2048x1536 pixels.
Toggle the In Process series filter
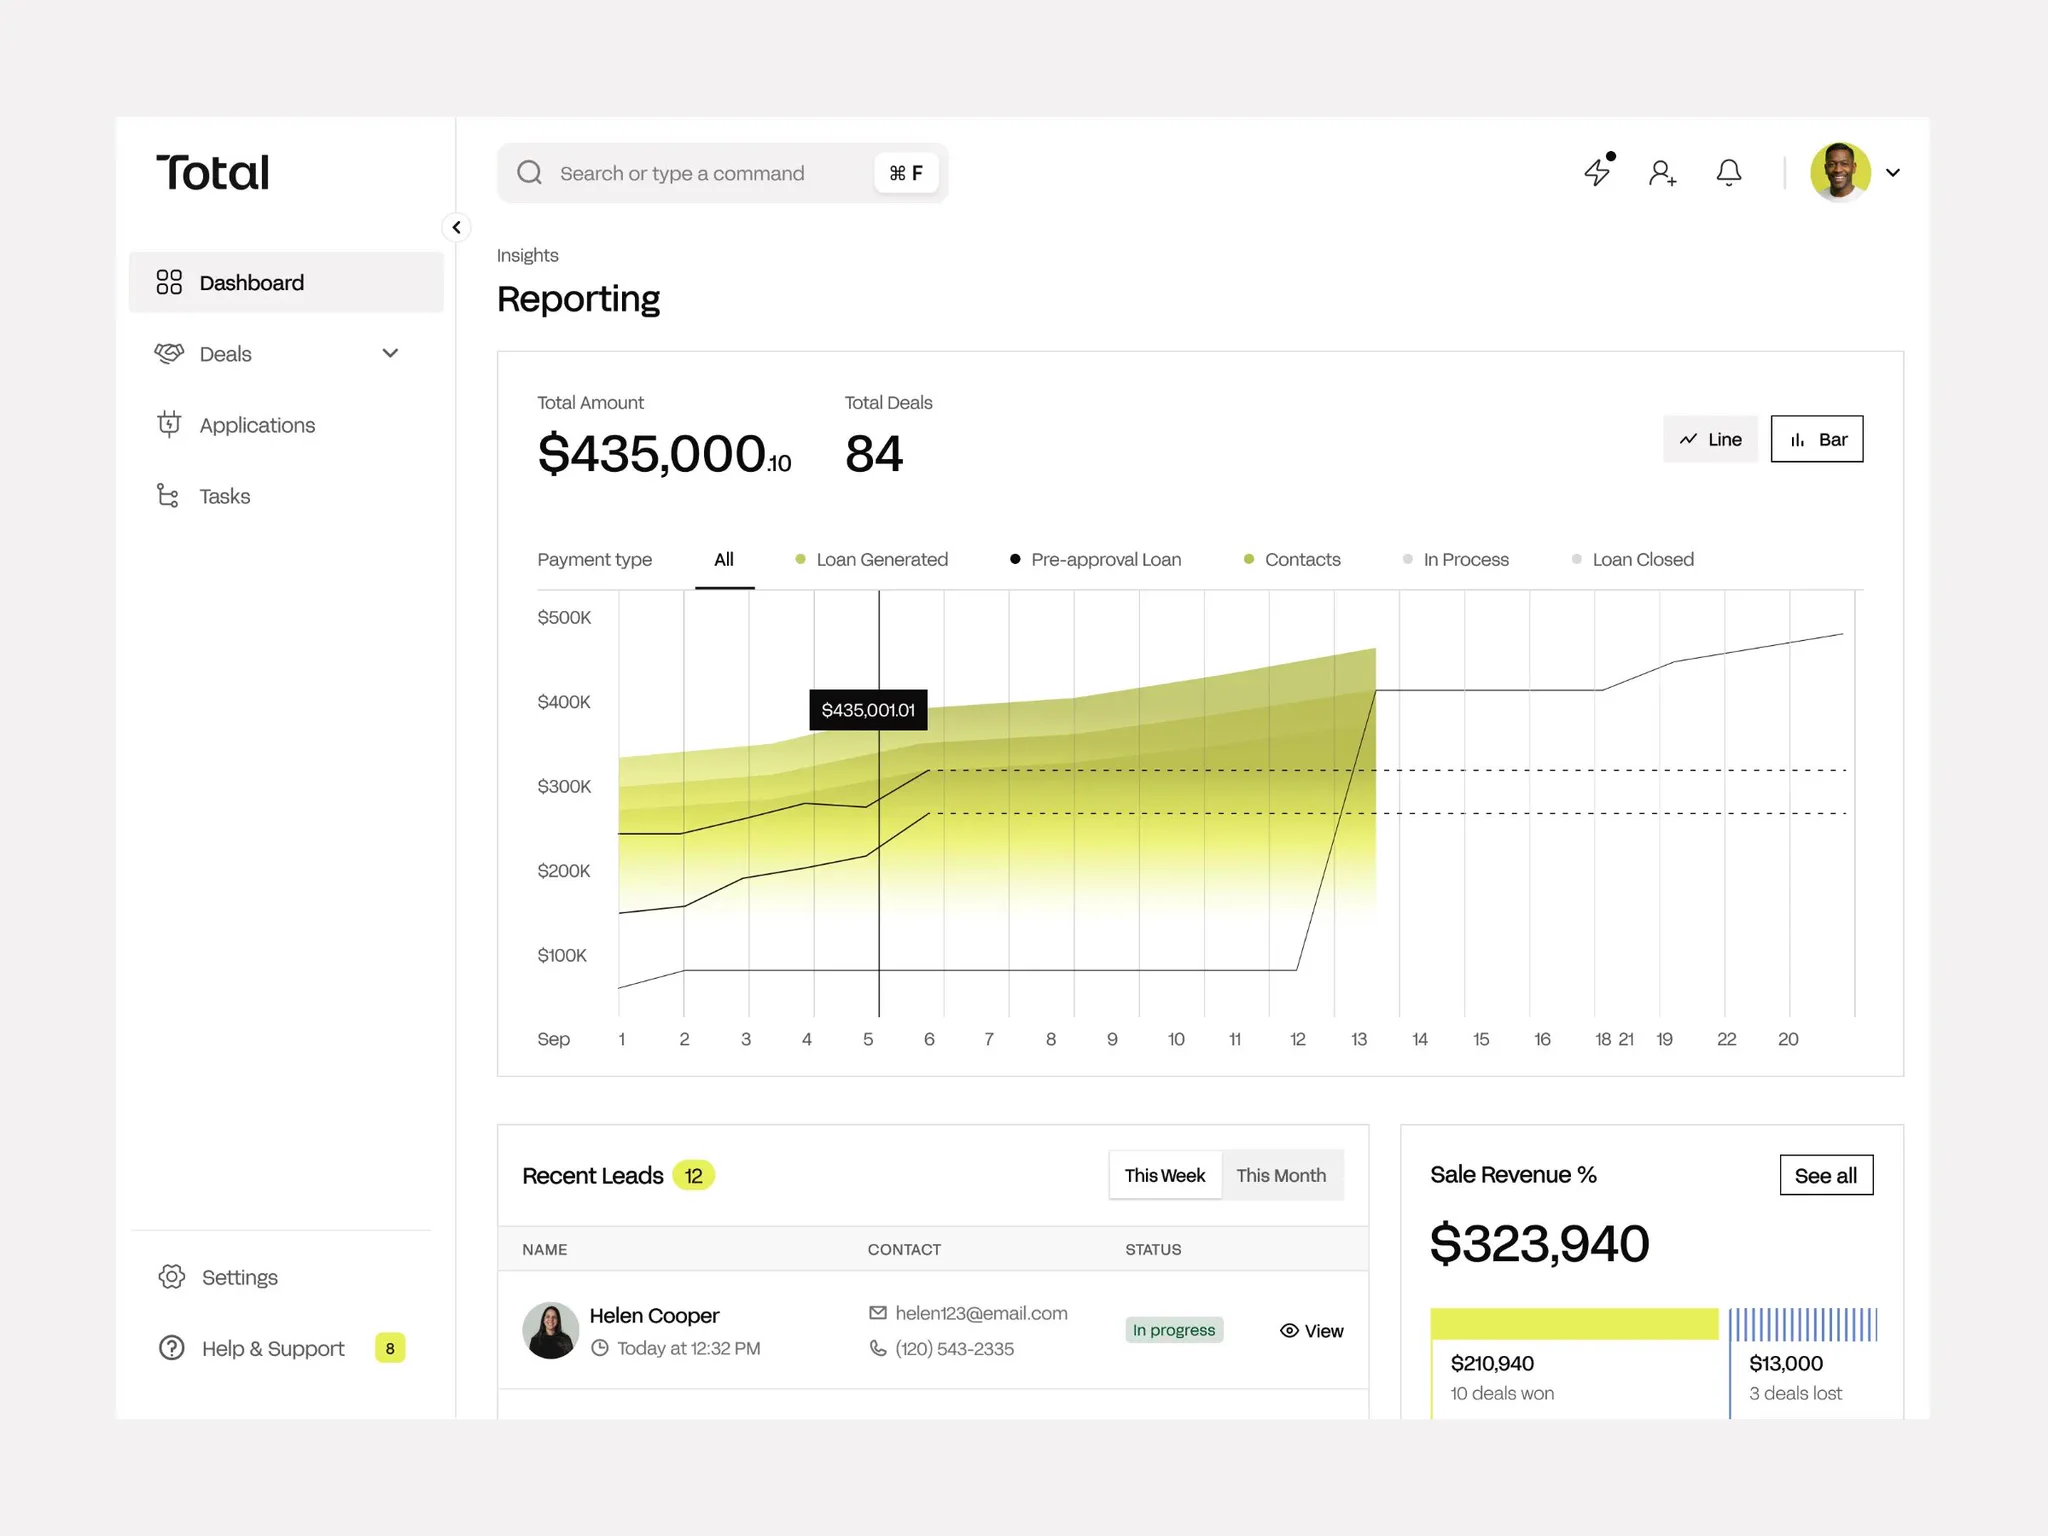click(x=1456, y=560)
